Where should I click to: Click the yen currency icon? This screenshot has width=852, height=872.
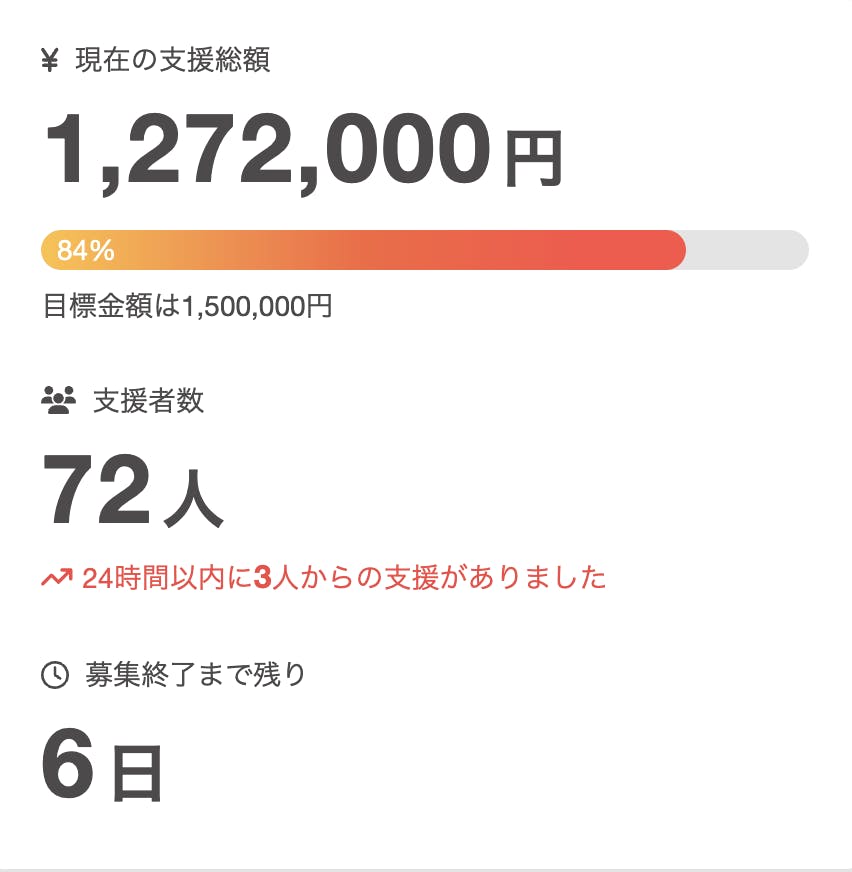[50, 61]
